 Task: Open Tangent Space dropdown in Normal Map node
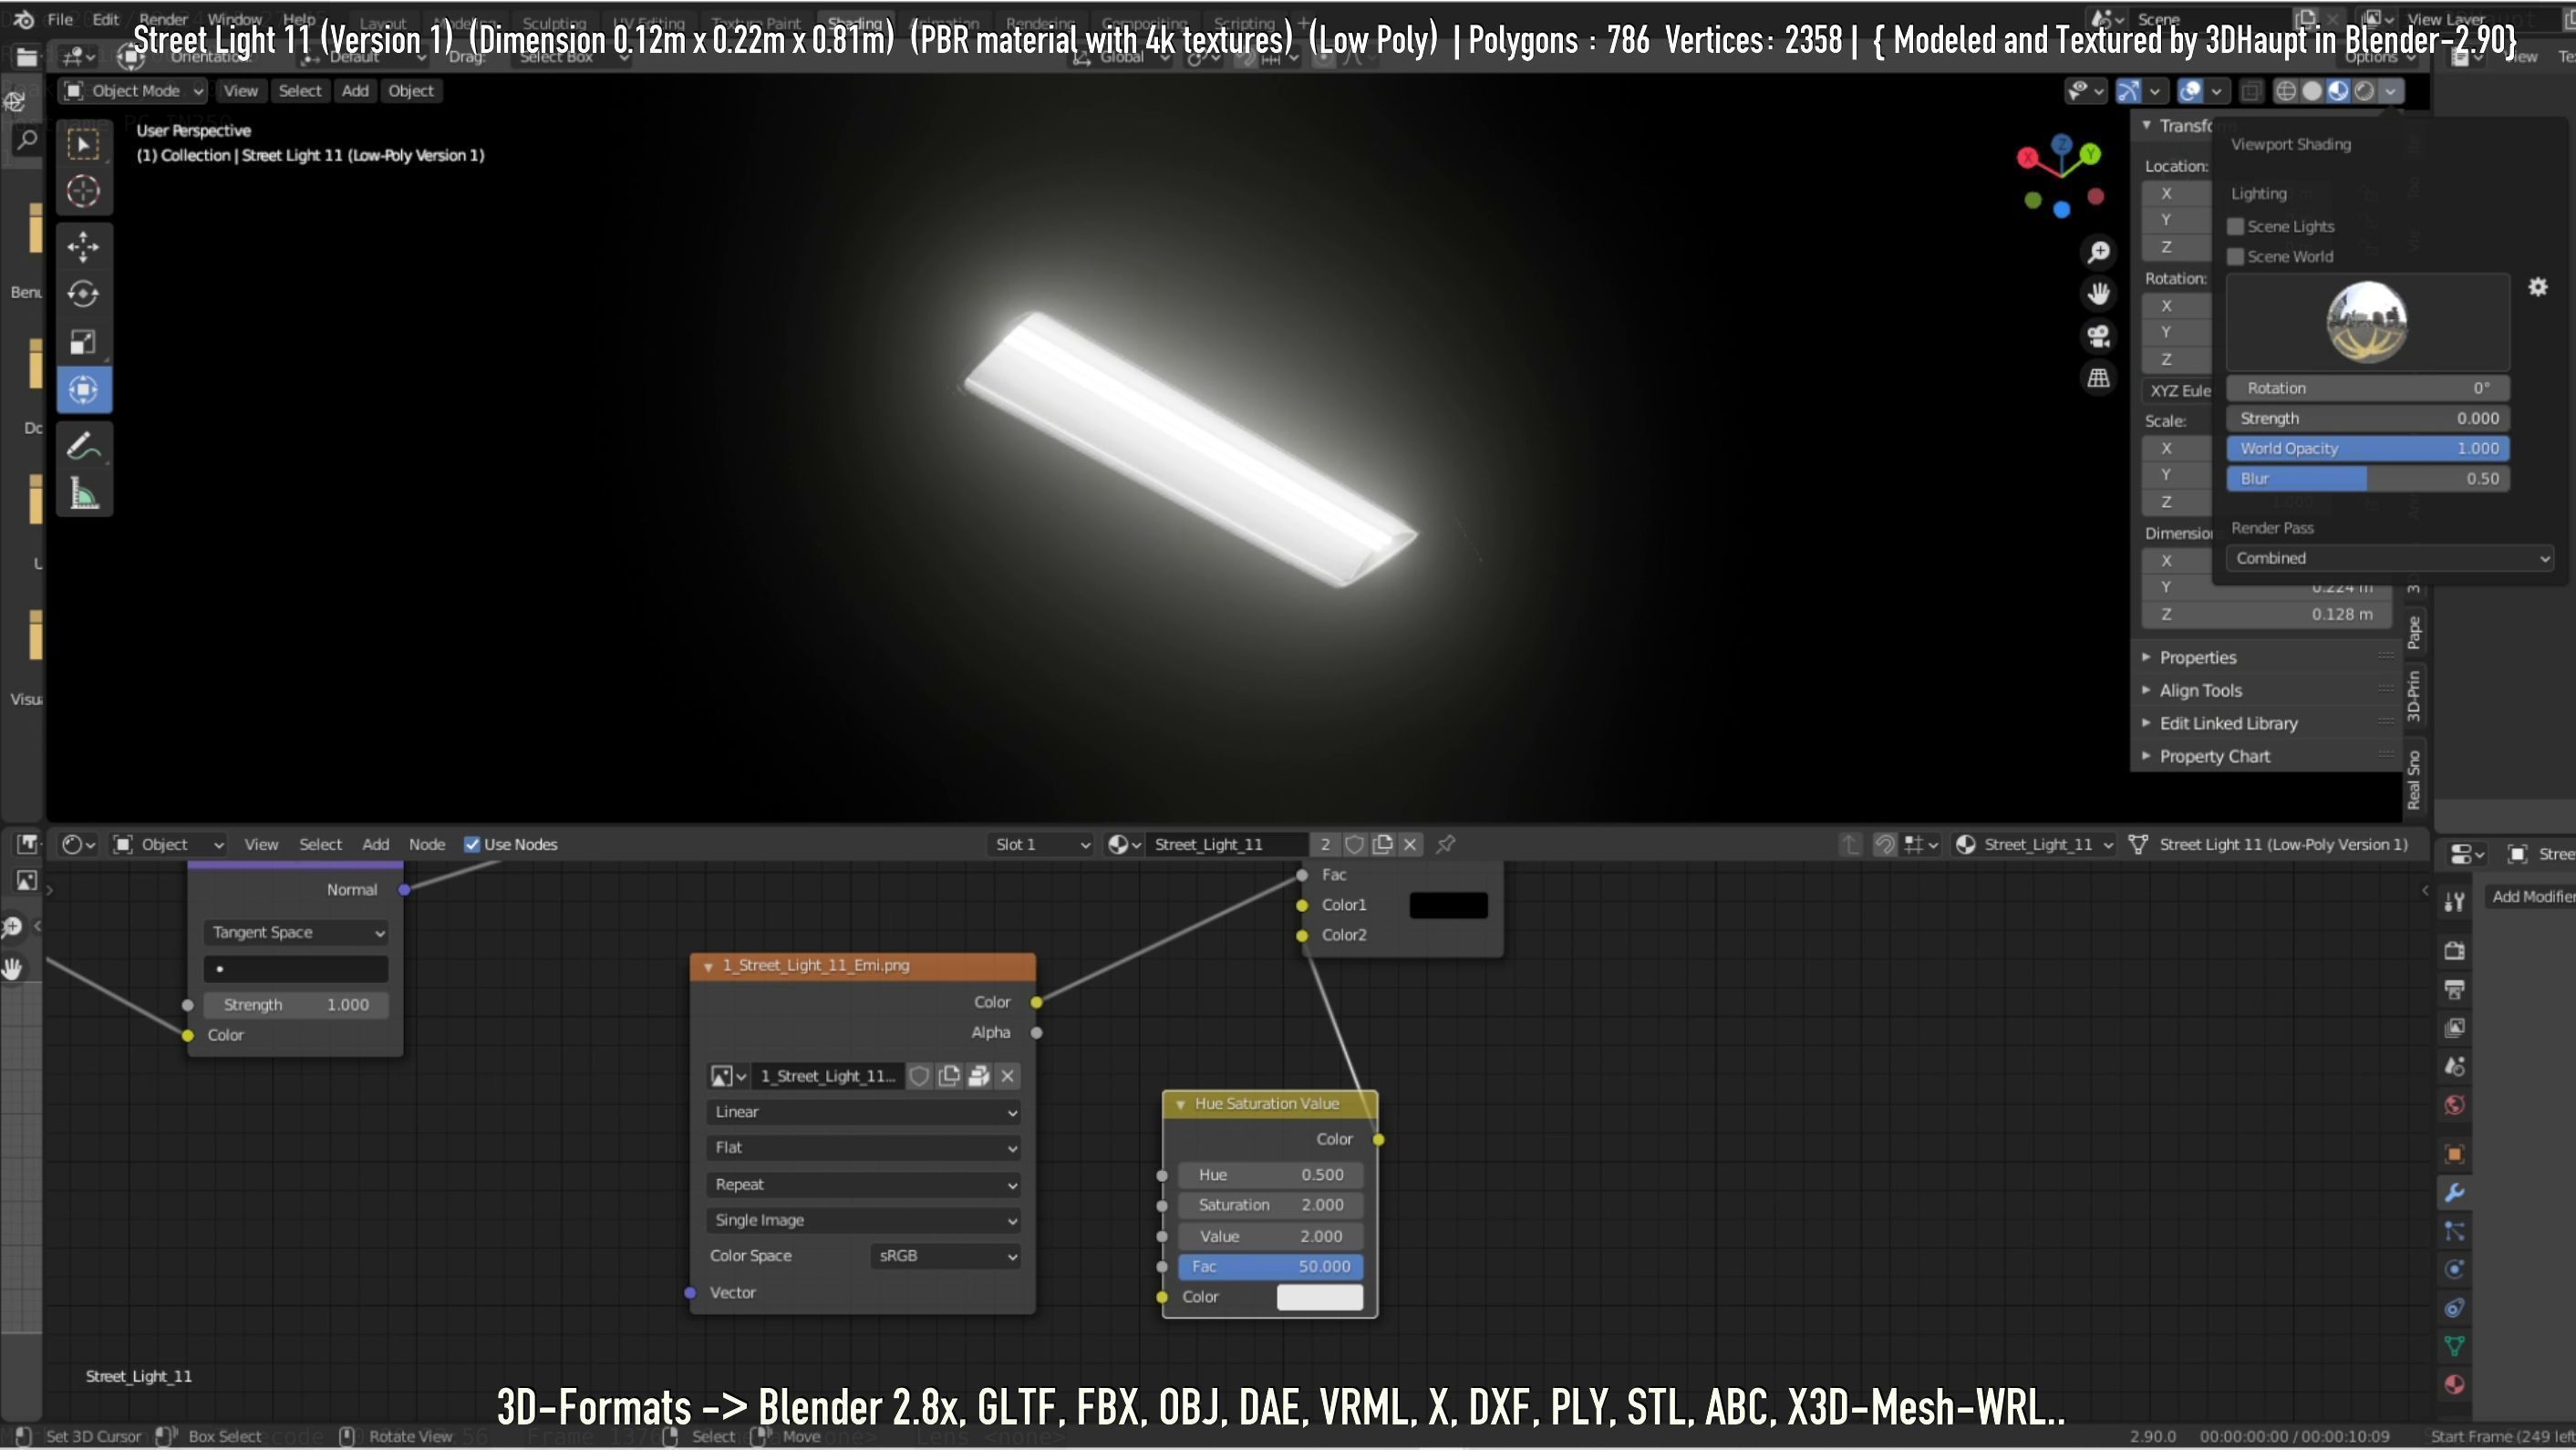click(296, 933)
